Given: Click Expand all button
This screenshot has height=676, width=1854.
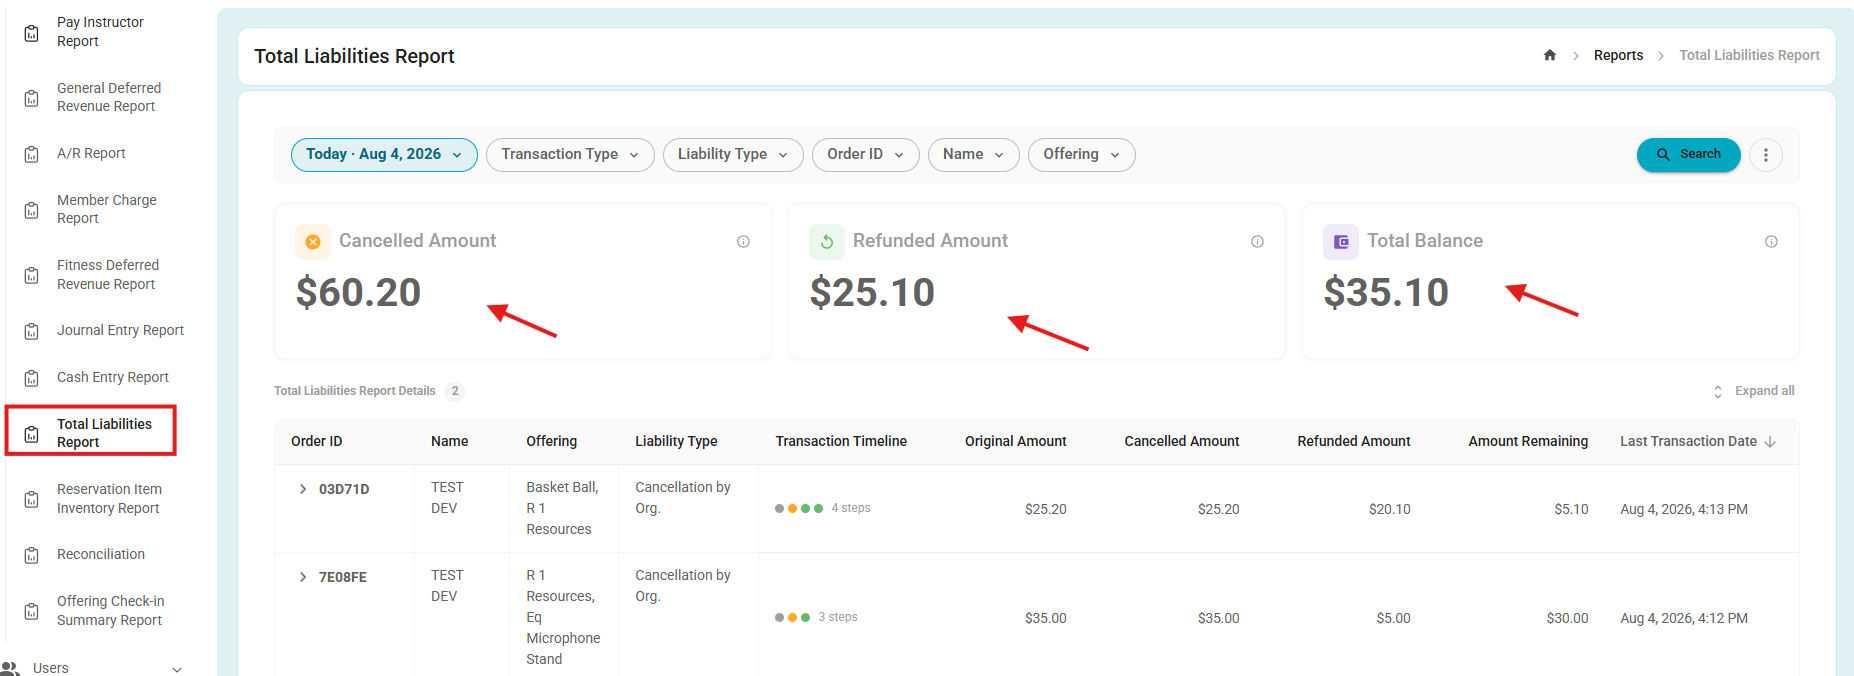Looking at the screenshot, I should pyautogui.click(x=1754, y=391).
